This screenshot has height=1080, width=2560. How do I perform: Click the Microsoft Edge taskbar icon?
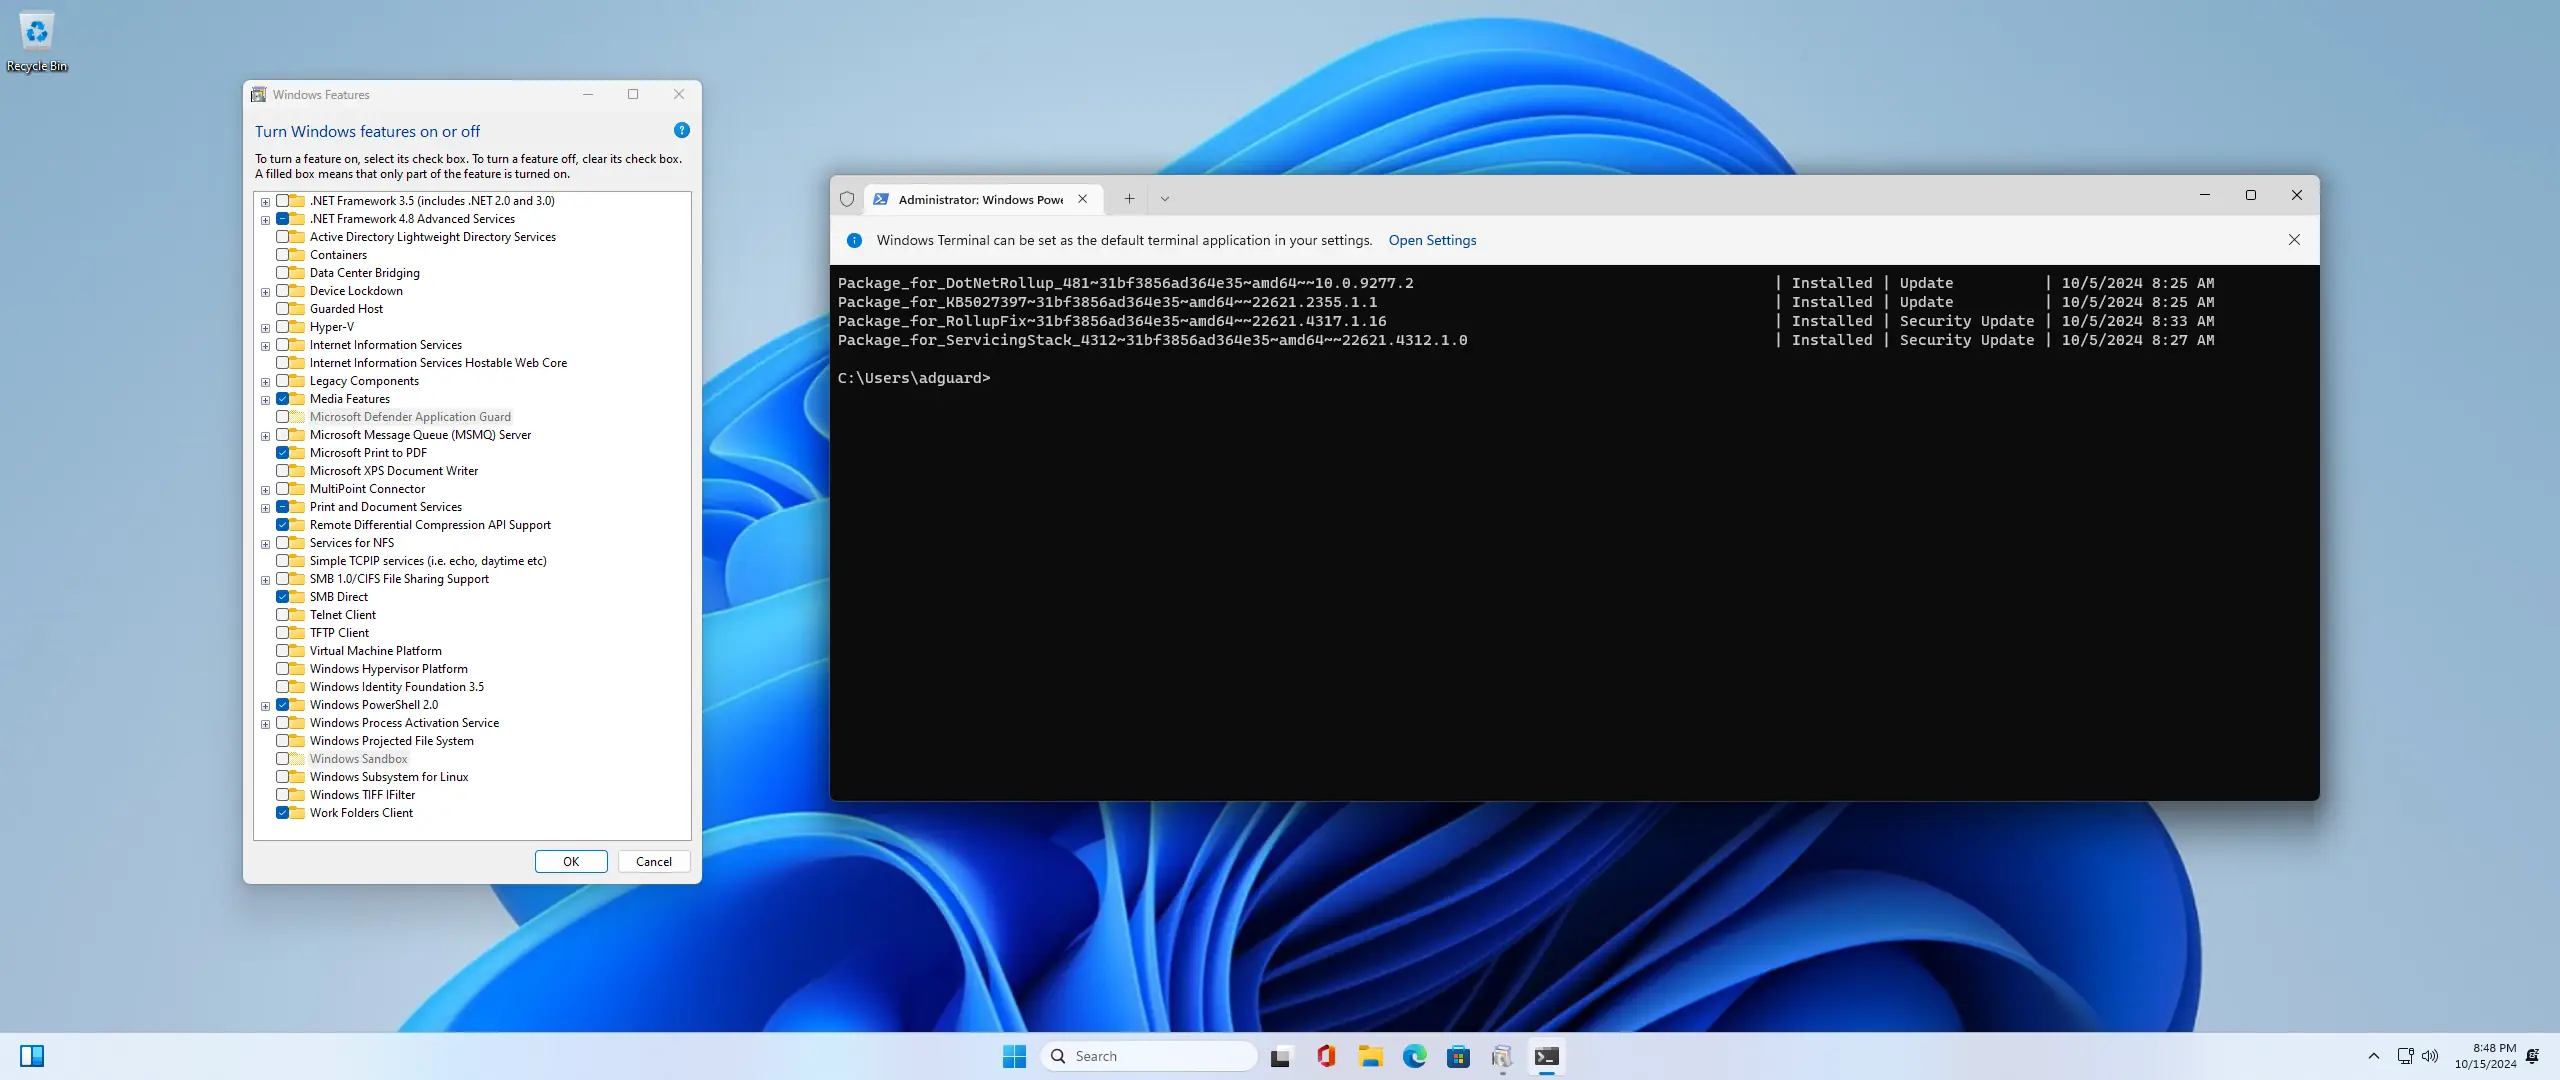pos(1414,1056)
